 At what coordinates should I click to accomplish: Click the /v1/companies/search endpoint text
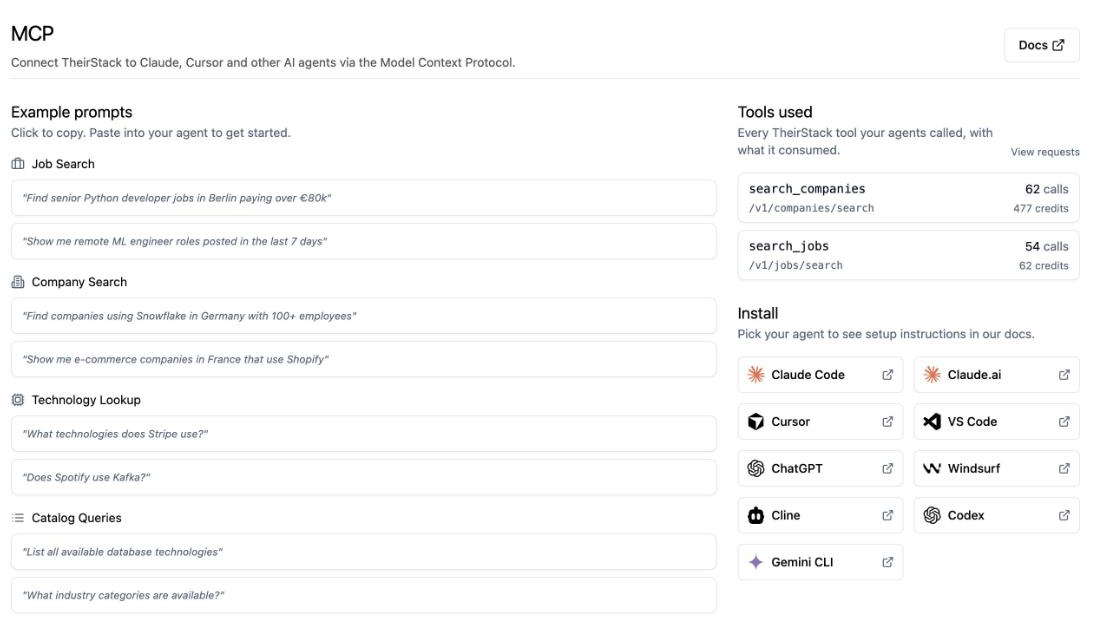811,208
